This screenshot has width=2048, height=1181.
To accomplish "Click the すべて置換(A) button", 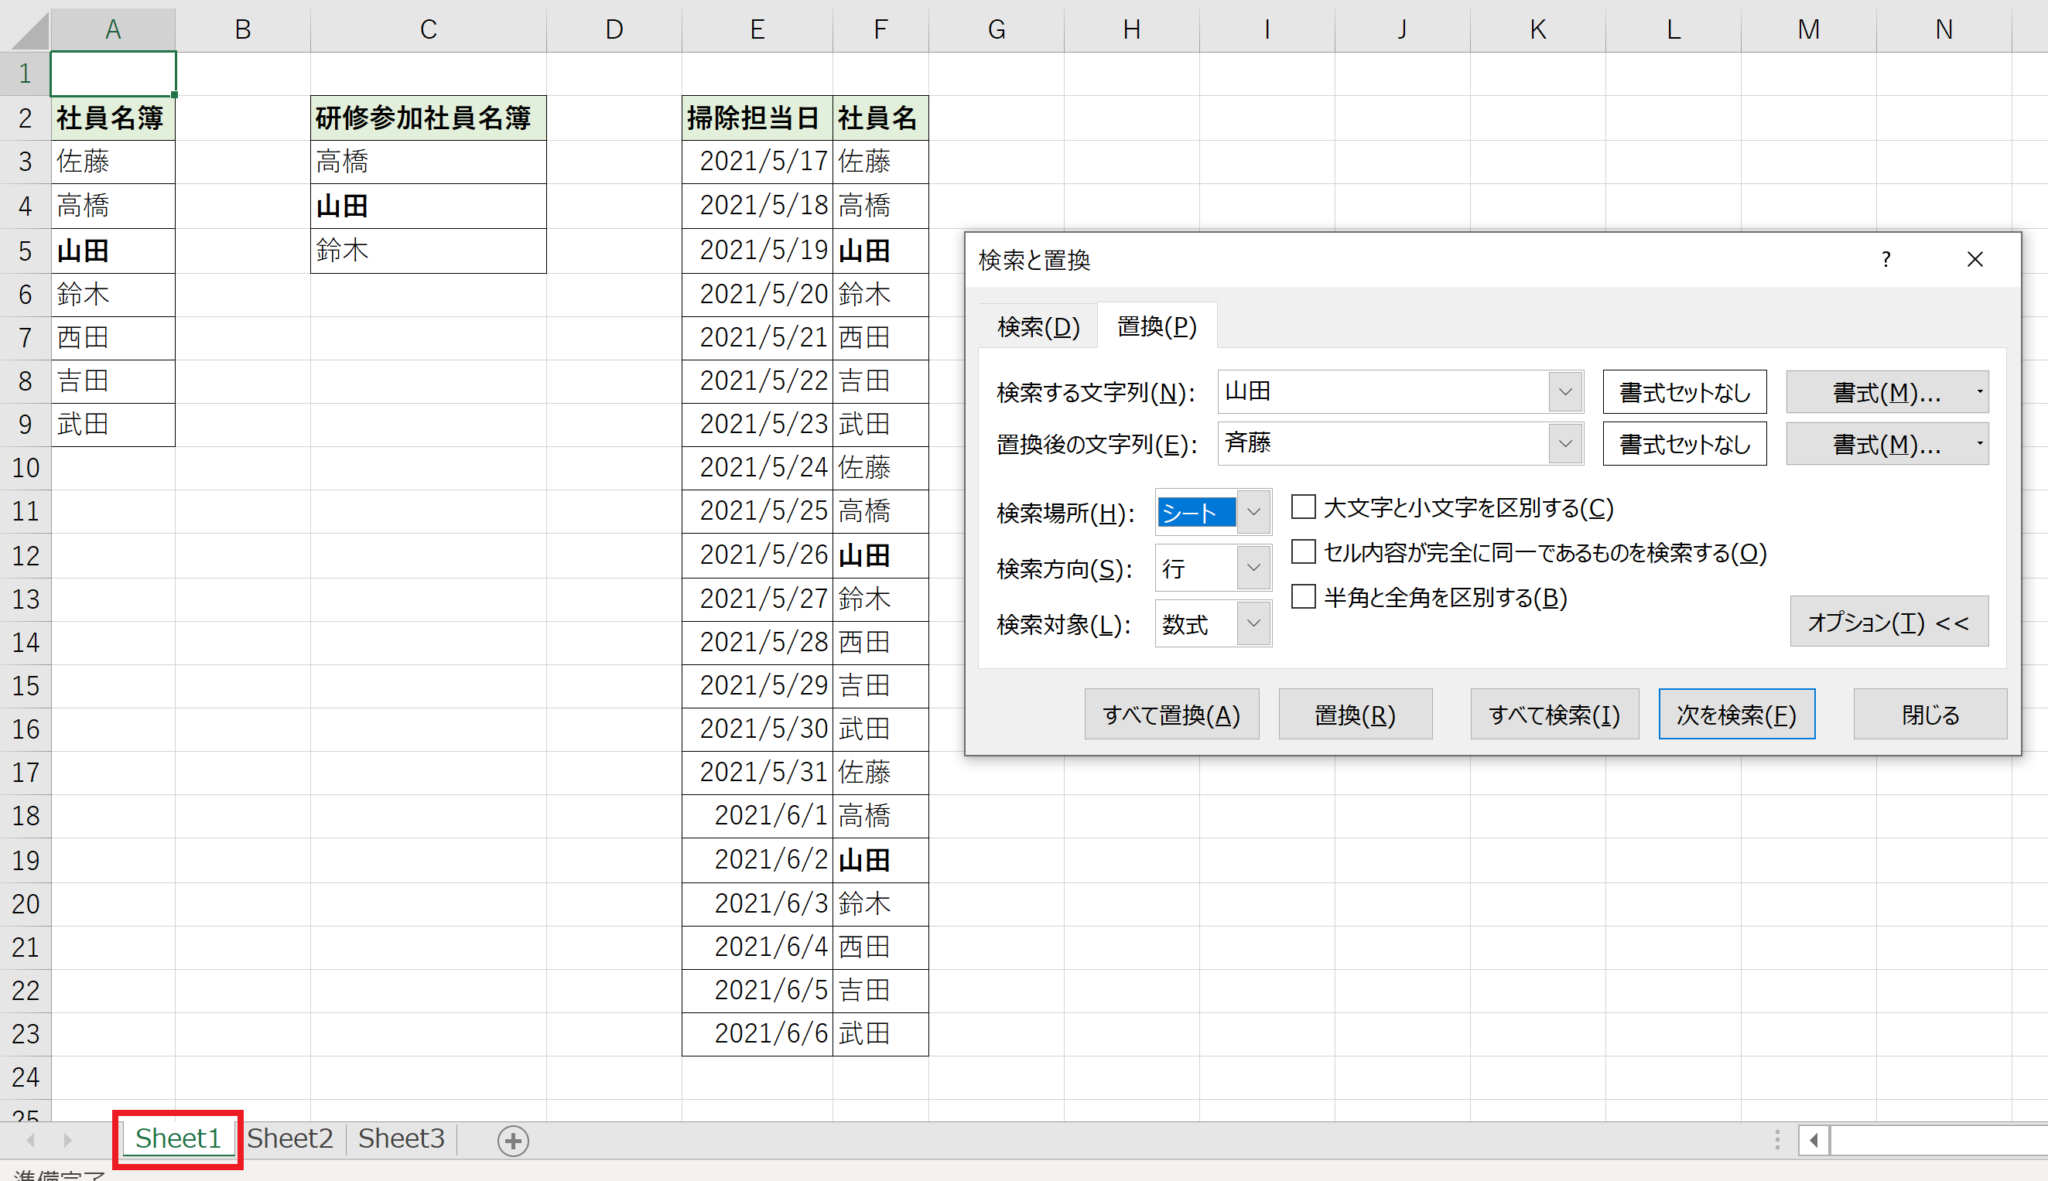I will (1171, 715).
